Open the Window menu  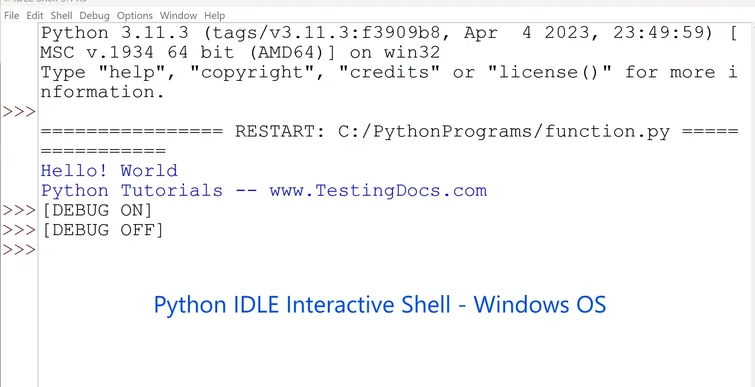[178, 15]
